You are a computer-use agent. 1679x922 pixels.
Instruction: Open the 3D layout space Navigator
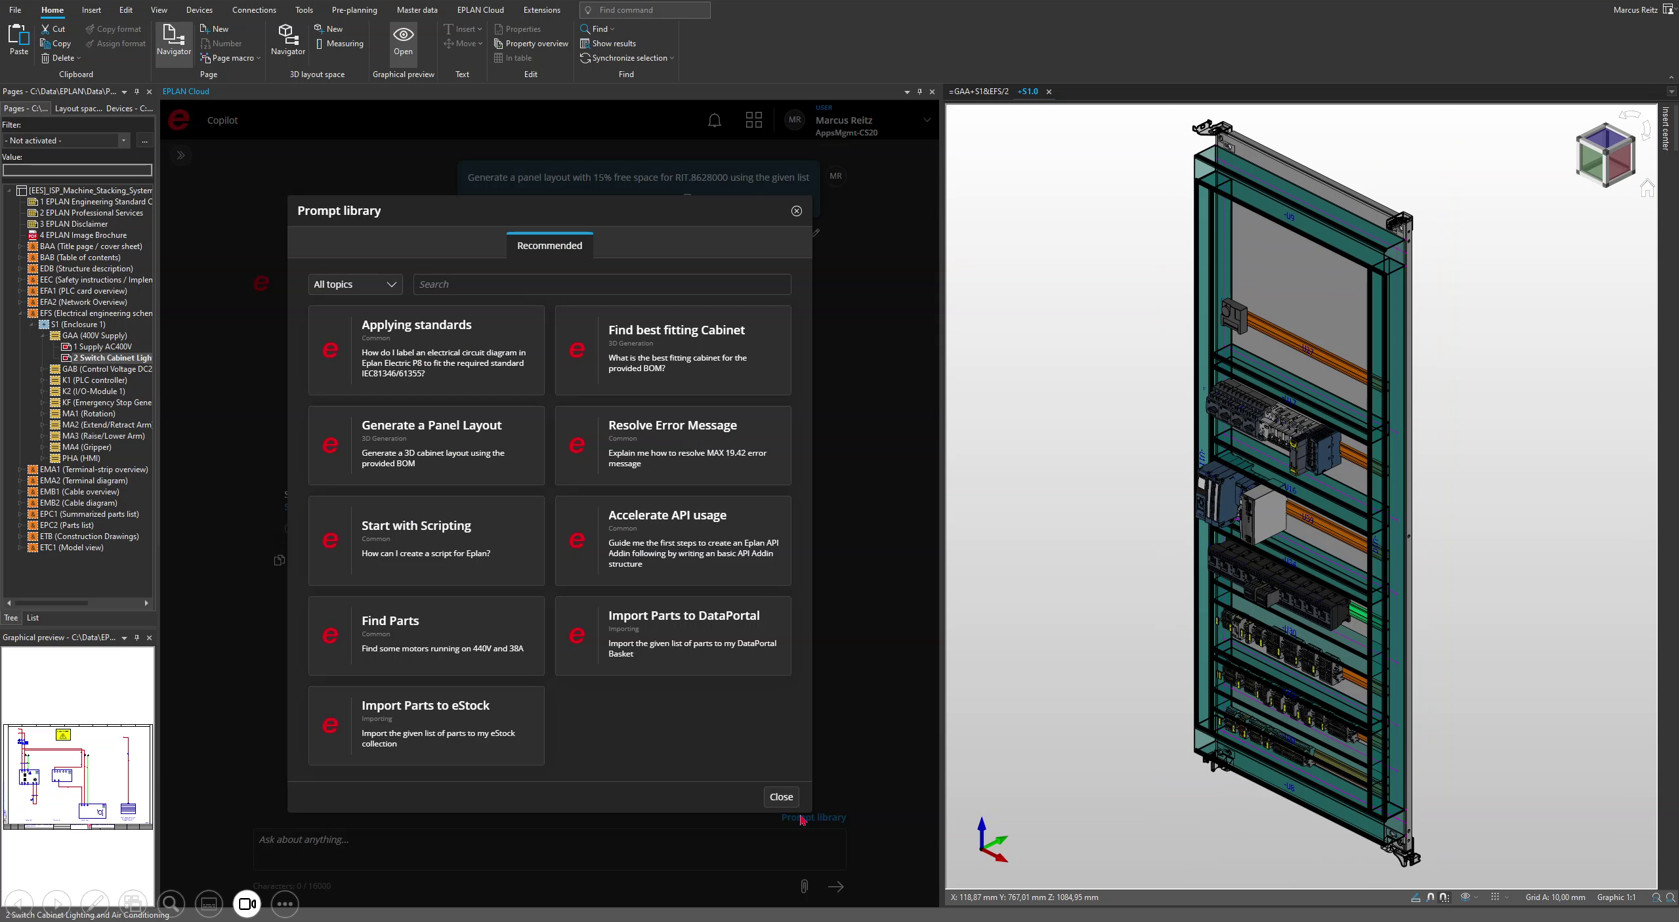pyautogui.click(x=287, y=40)
